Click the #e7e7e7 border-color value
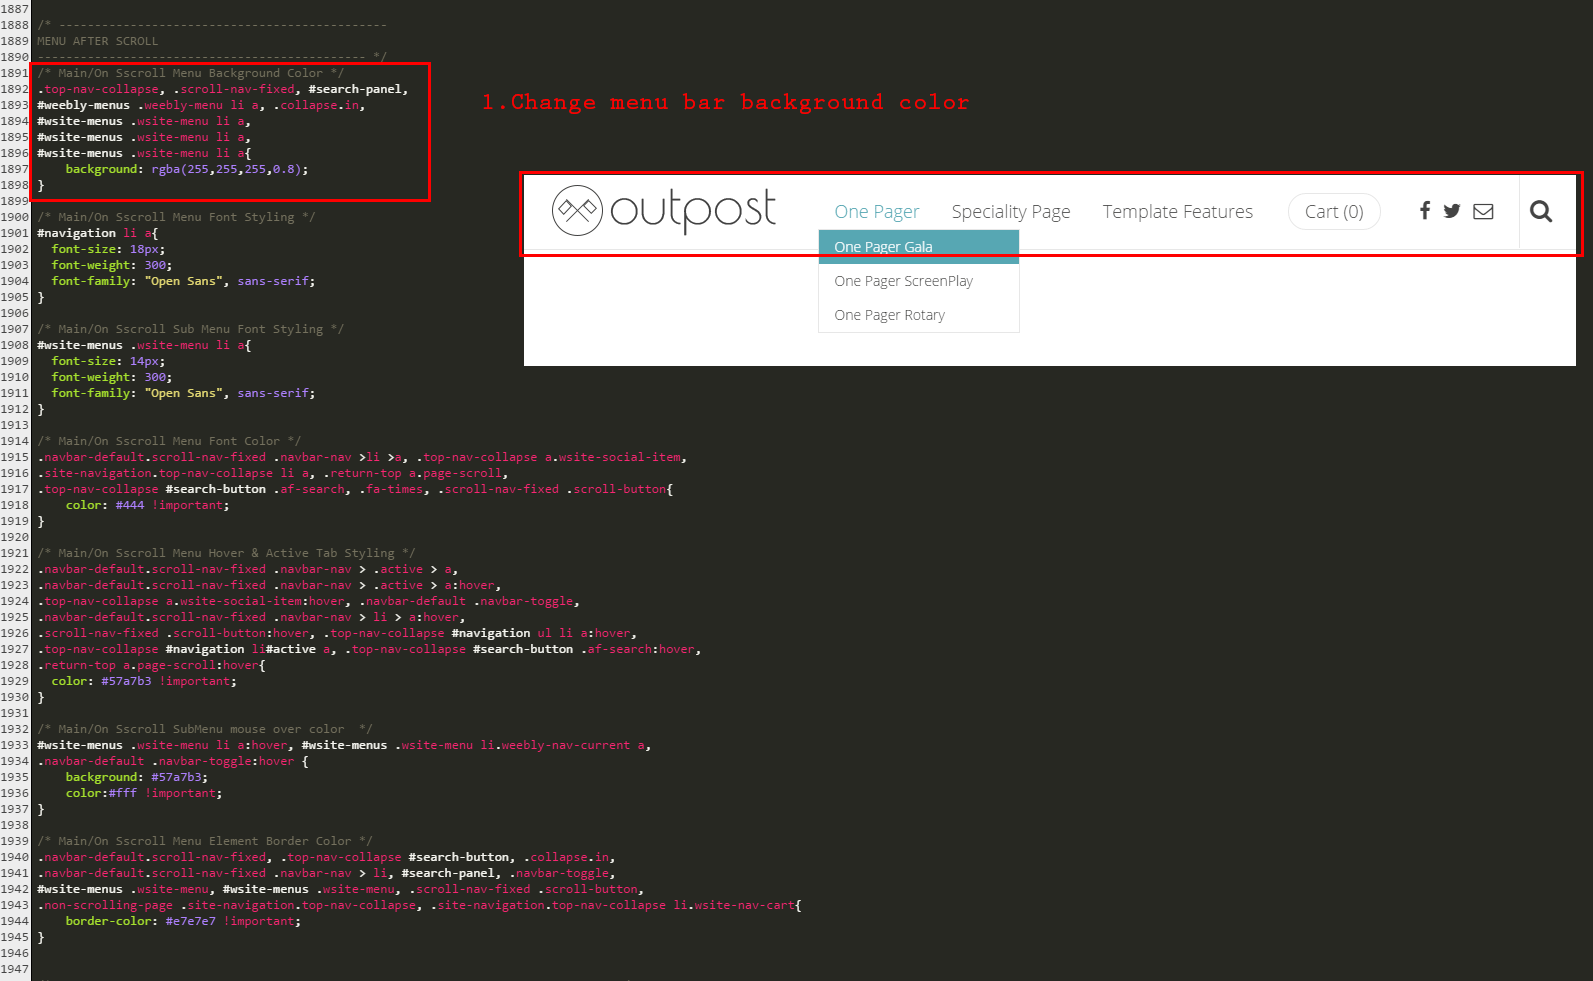This screenshot has height=981, width=1593. (x=190, y=921)
